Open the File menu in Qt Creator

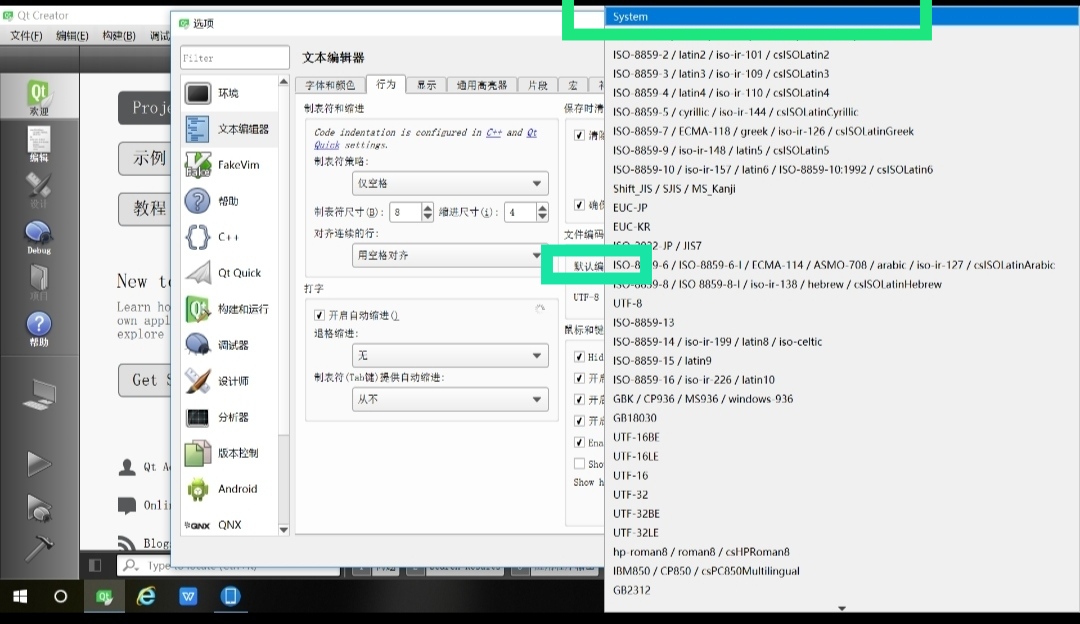click(26, 35)
